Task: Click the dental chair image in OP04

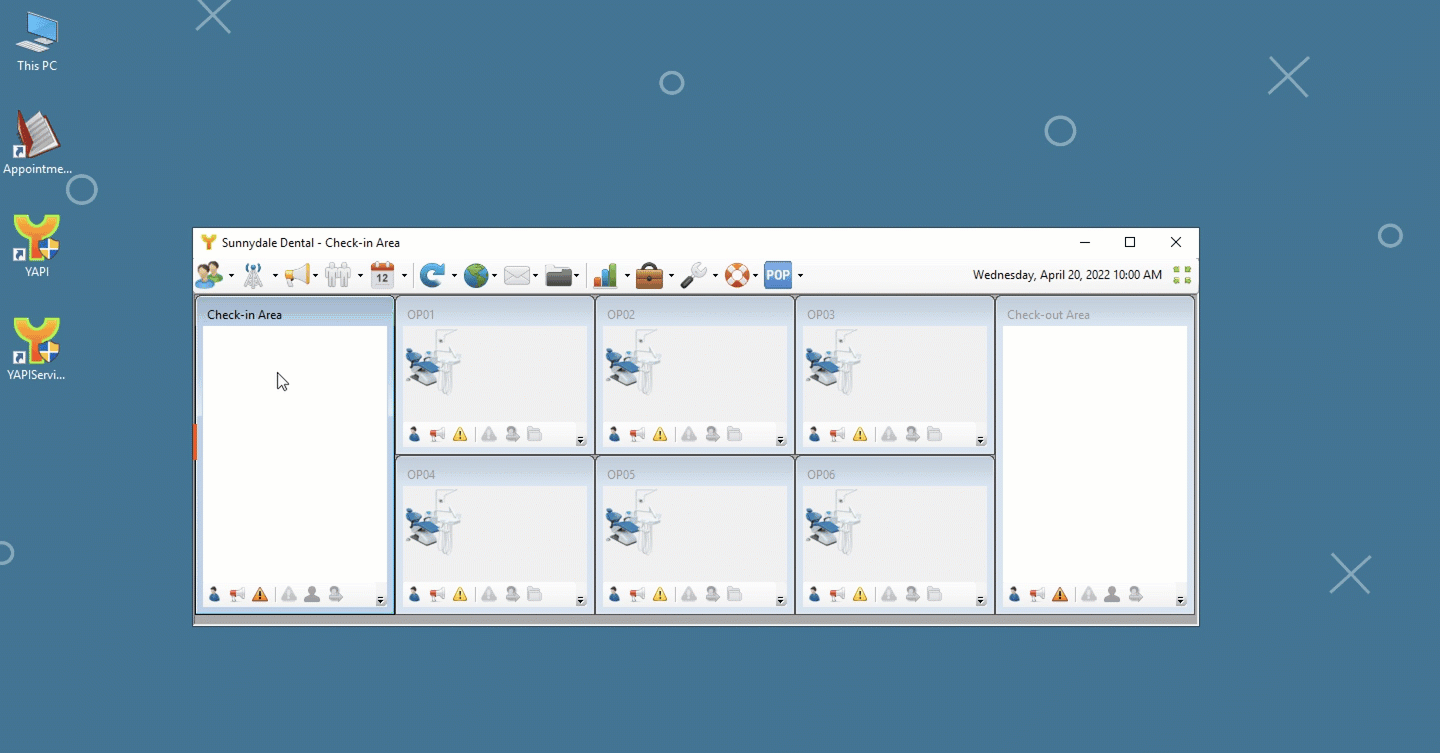Action: coord(433,522)
